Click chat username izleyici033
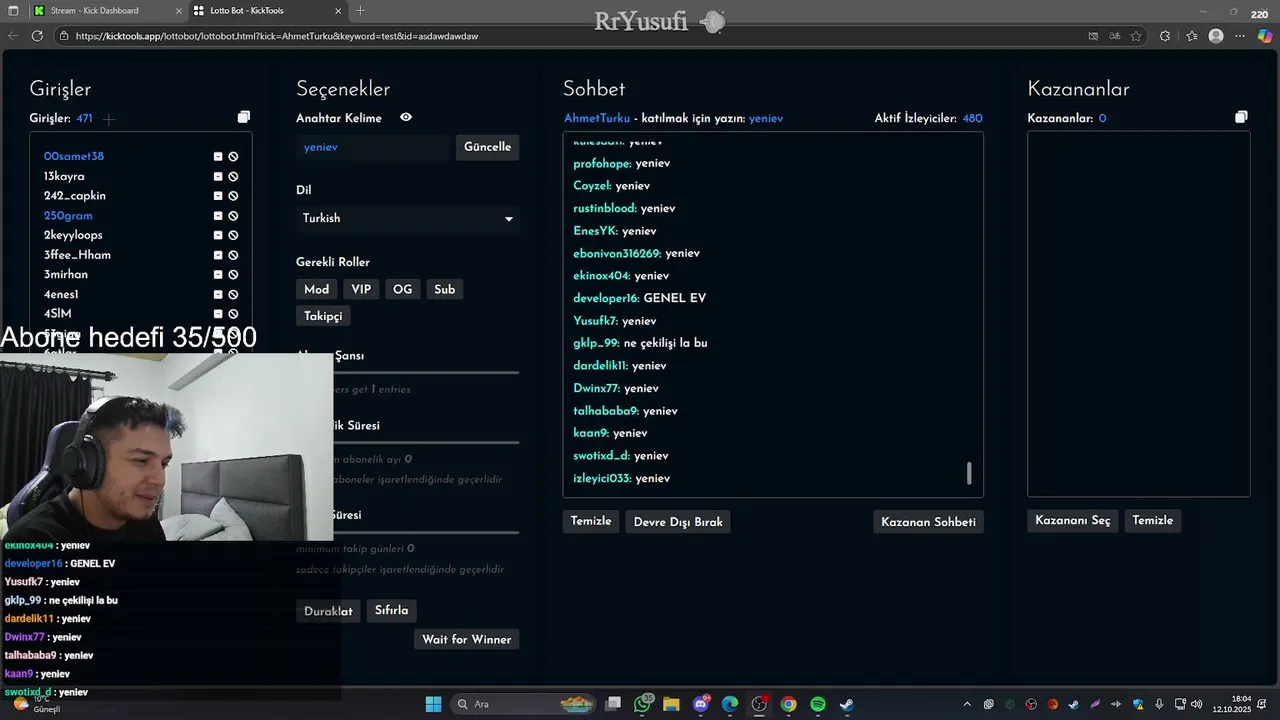Screen dimensions: 1280x720 [x=602, y=478]
